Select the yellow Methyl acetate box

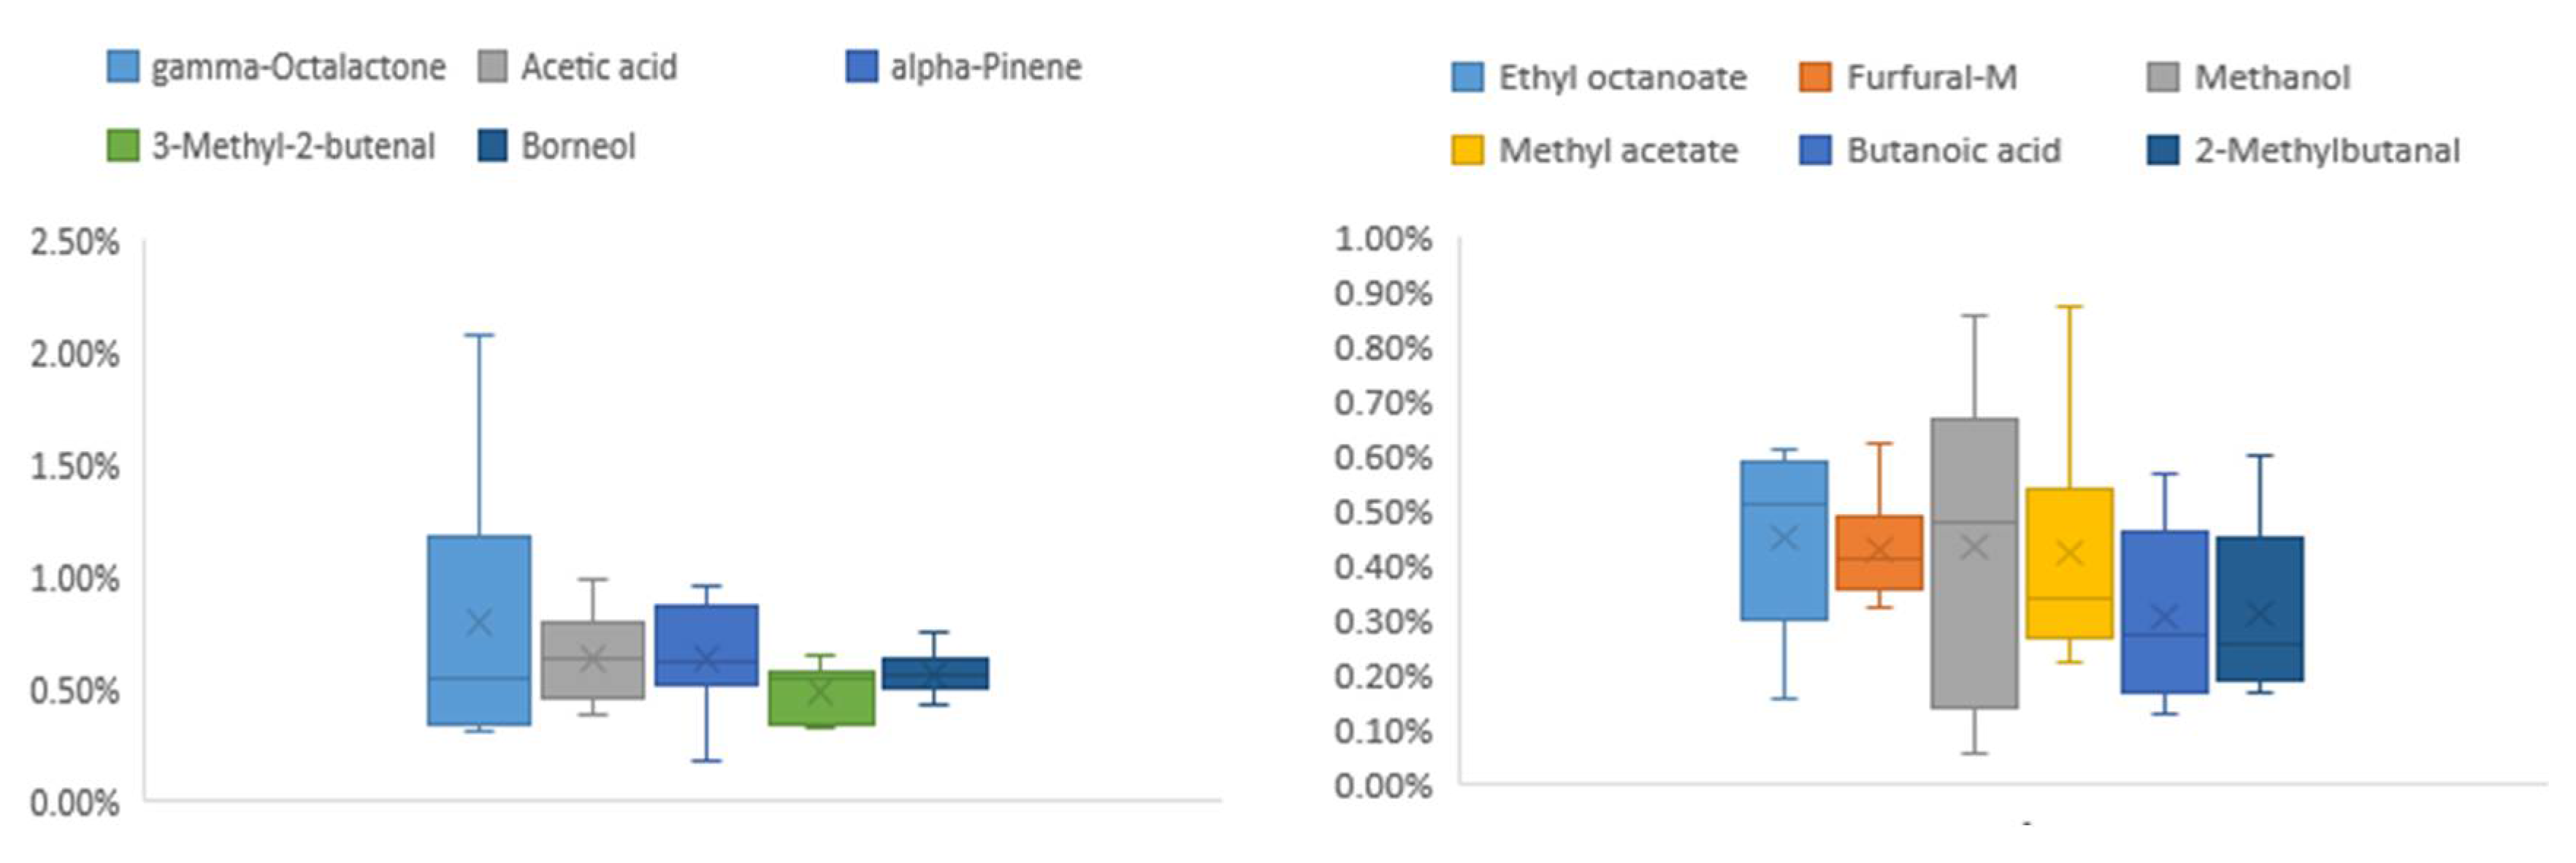(x=2069, y=563)
